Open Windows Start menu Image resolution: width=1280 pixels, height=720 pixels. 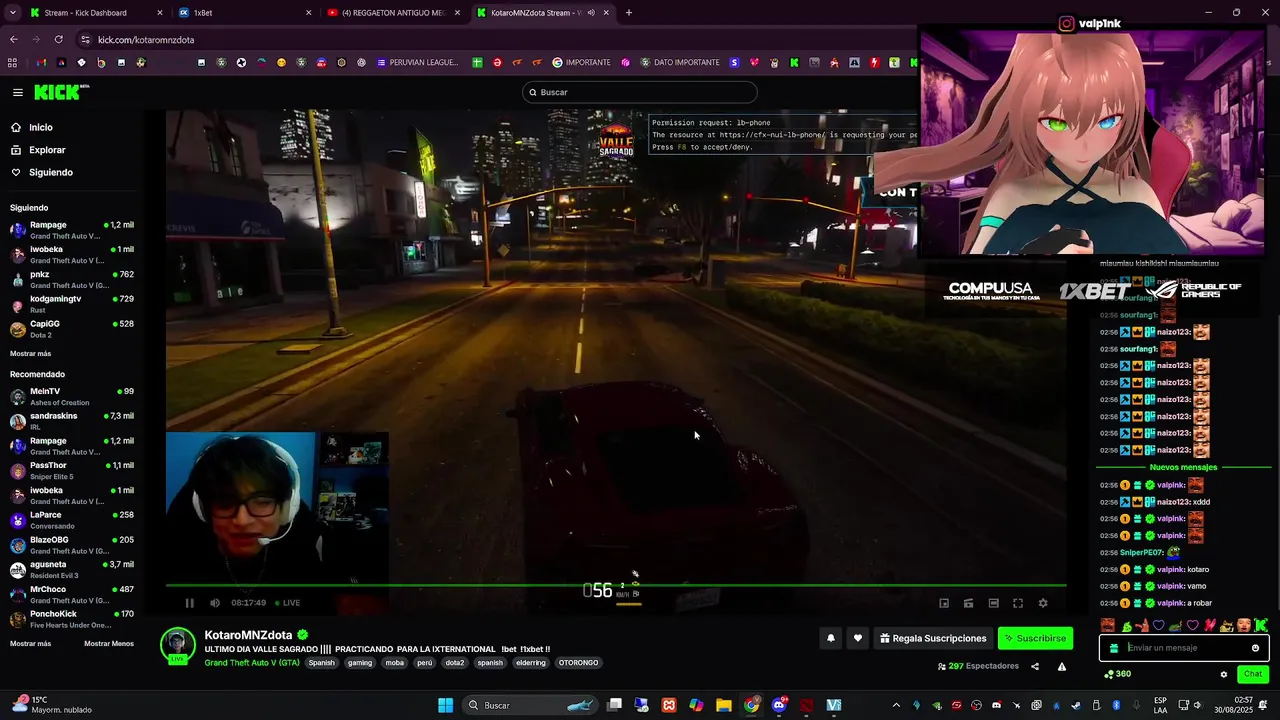[445, 705]
